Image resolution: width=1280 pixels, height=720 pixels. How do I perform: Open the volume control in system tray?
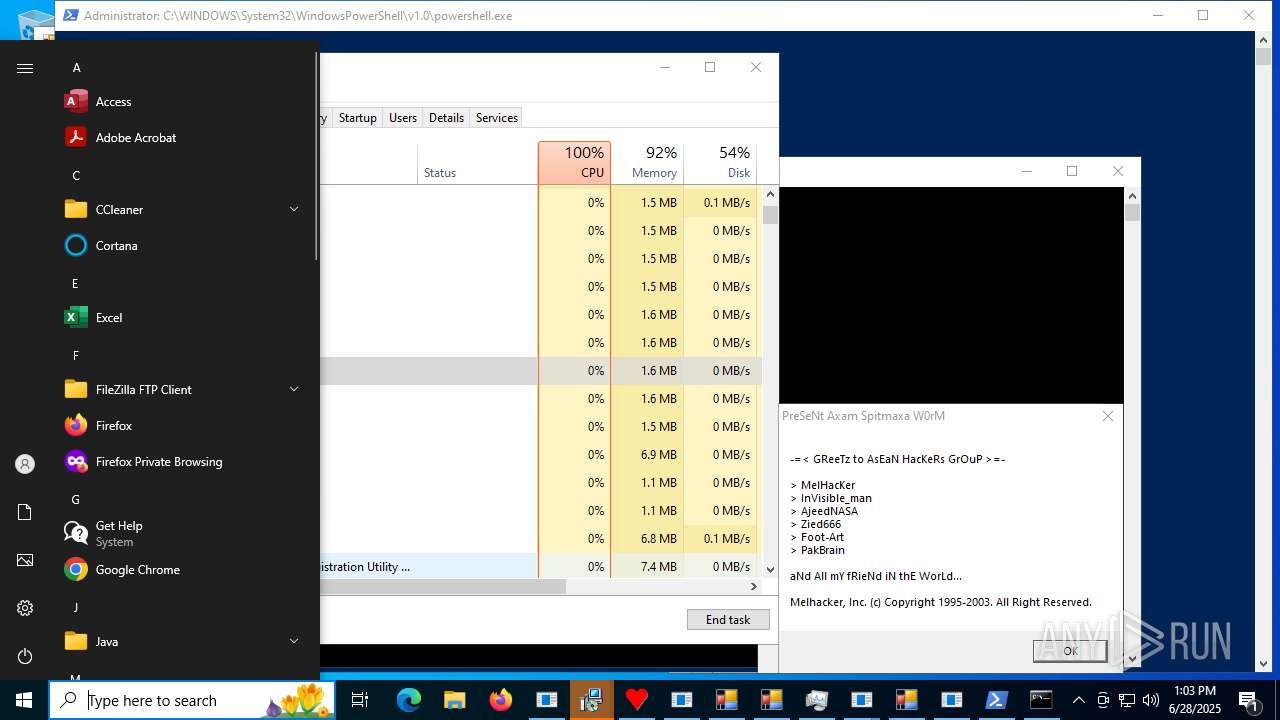pyautogui.click(x=1150, y=700)
